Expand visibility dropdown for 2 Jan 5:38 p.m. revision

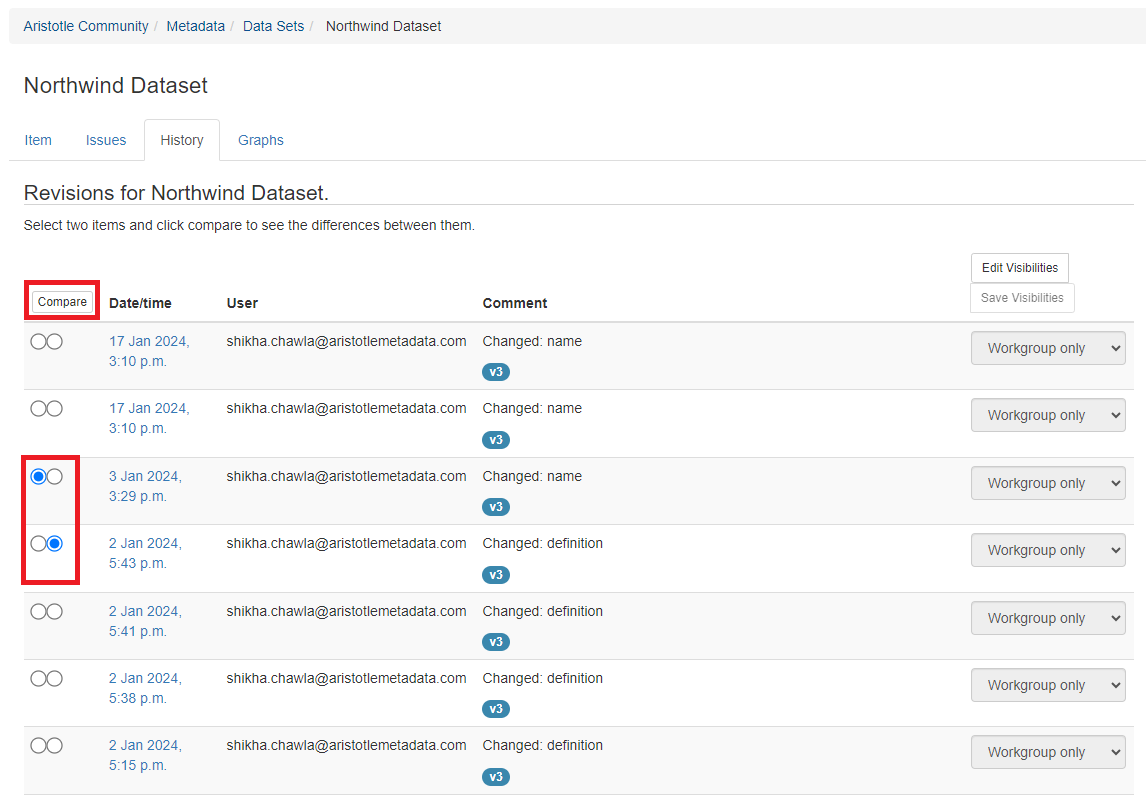[1047, 685]
